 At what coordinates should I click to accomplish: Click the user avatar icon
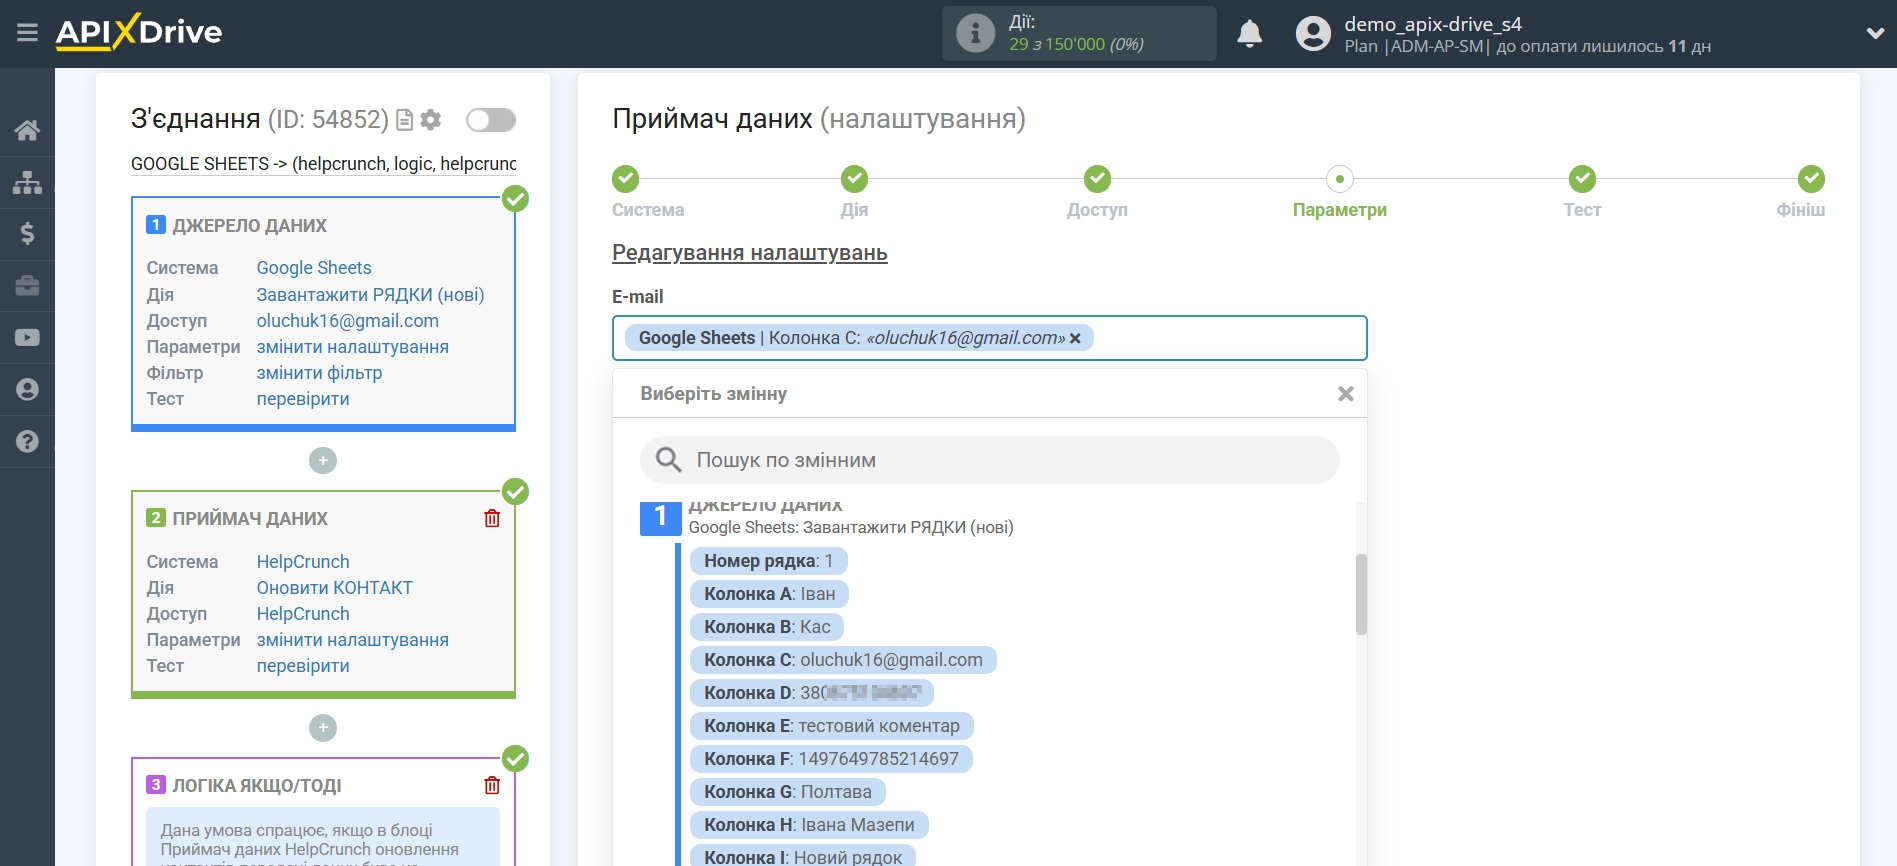(x=1313, y=33)
